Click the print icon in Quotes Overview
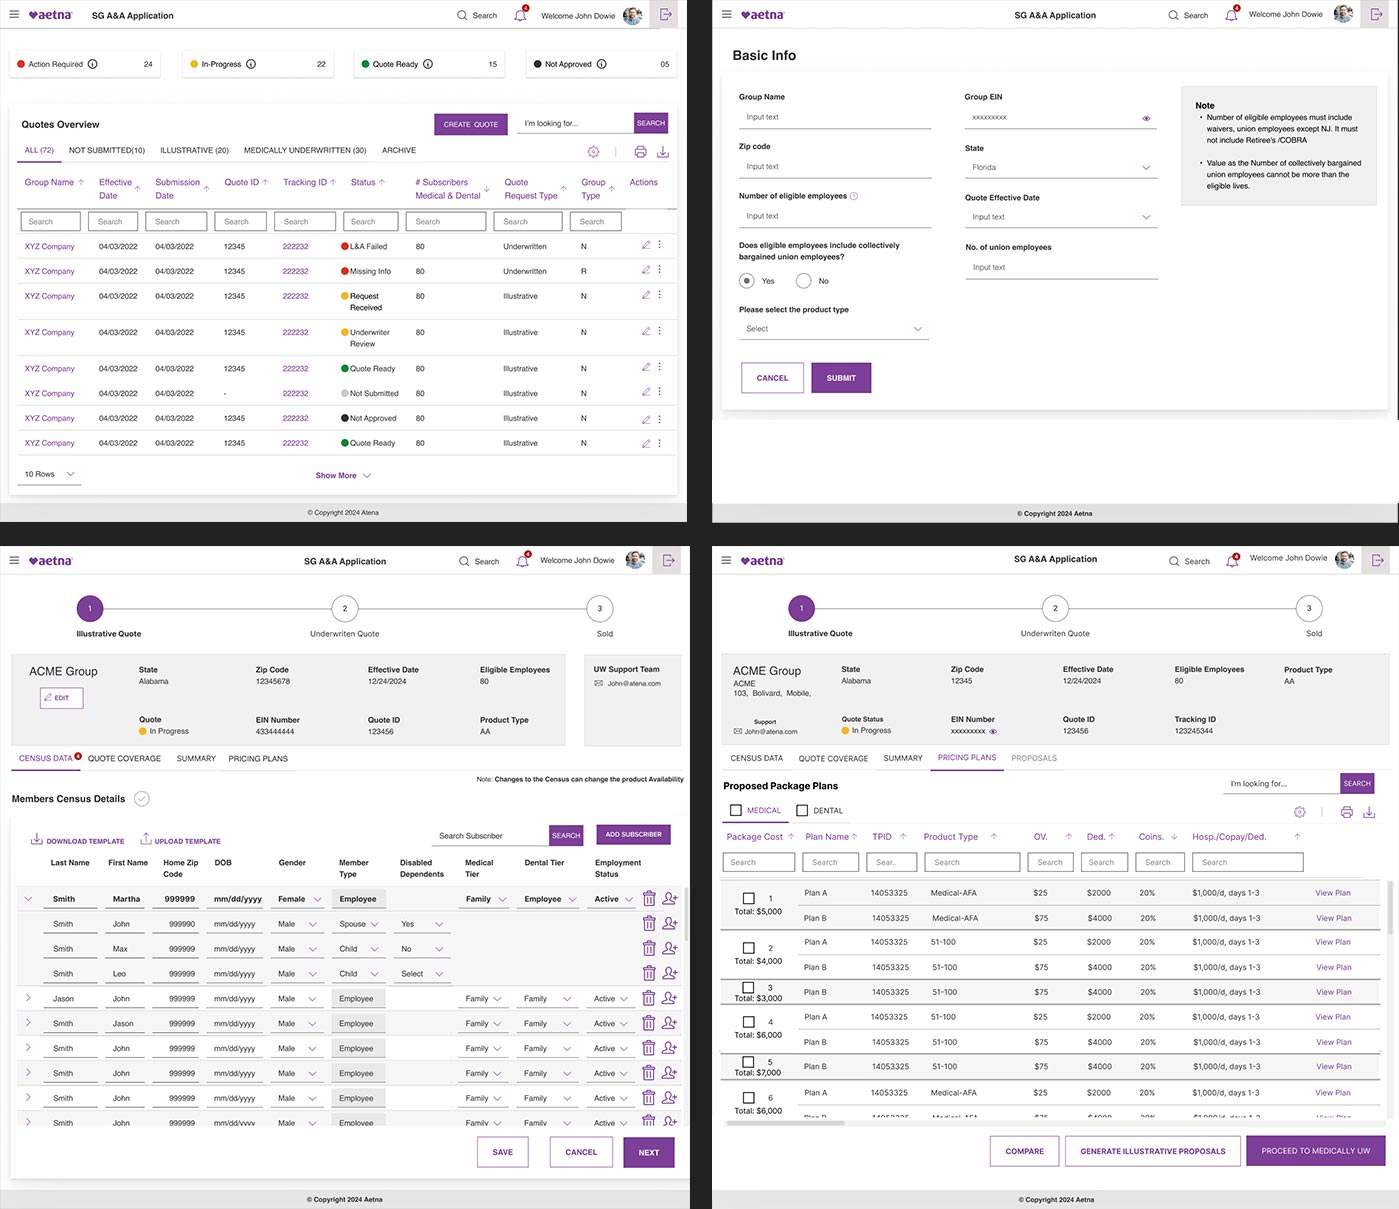This screenshot has width=1399, height=1209. pyautogui.click(x=640, y=152)
